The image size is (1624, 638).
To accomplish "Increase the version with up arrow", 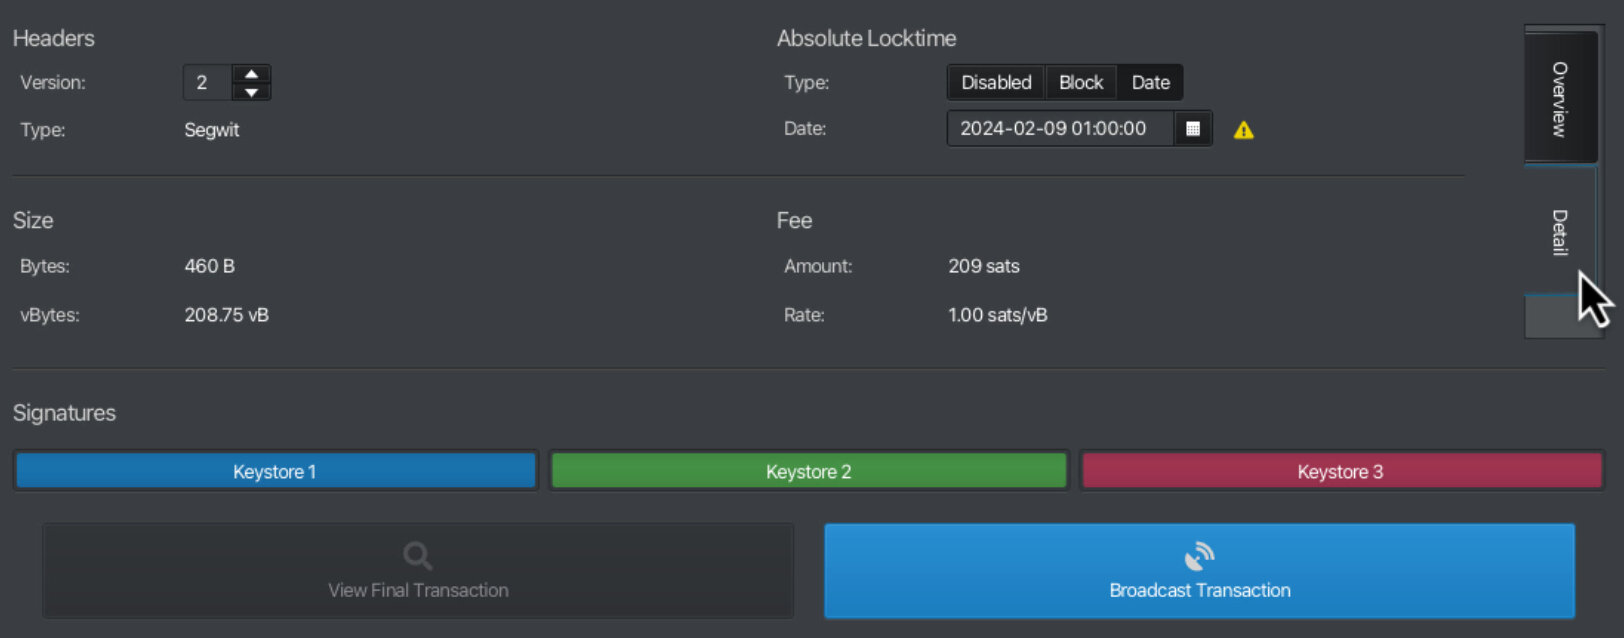I will pos(252,74).
